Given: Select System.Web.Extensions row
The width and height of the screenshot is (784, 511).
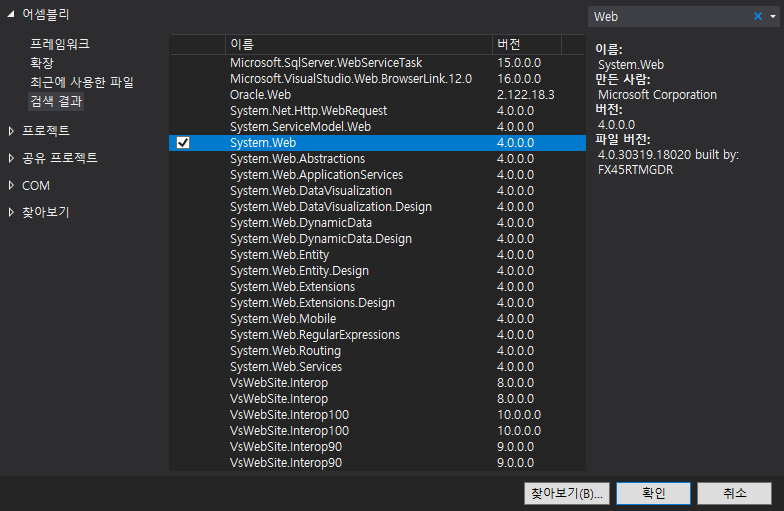Looking at the screenshot, I should coord(378,287).
